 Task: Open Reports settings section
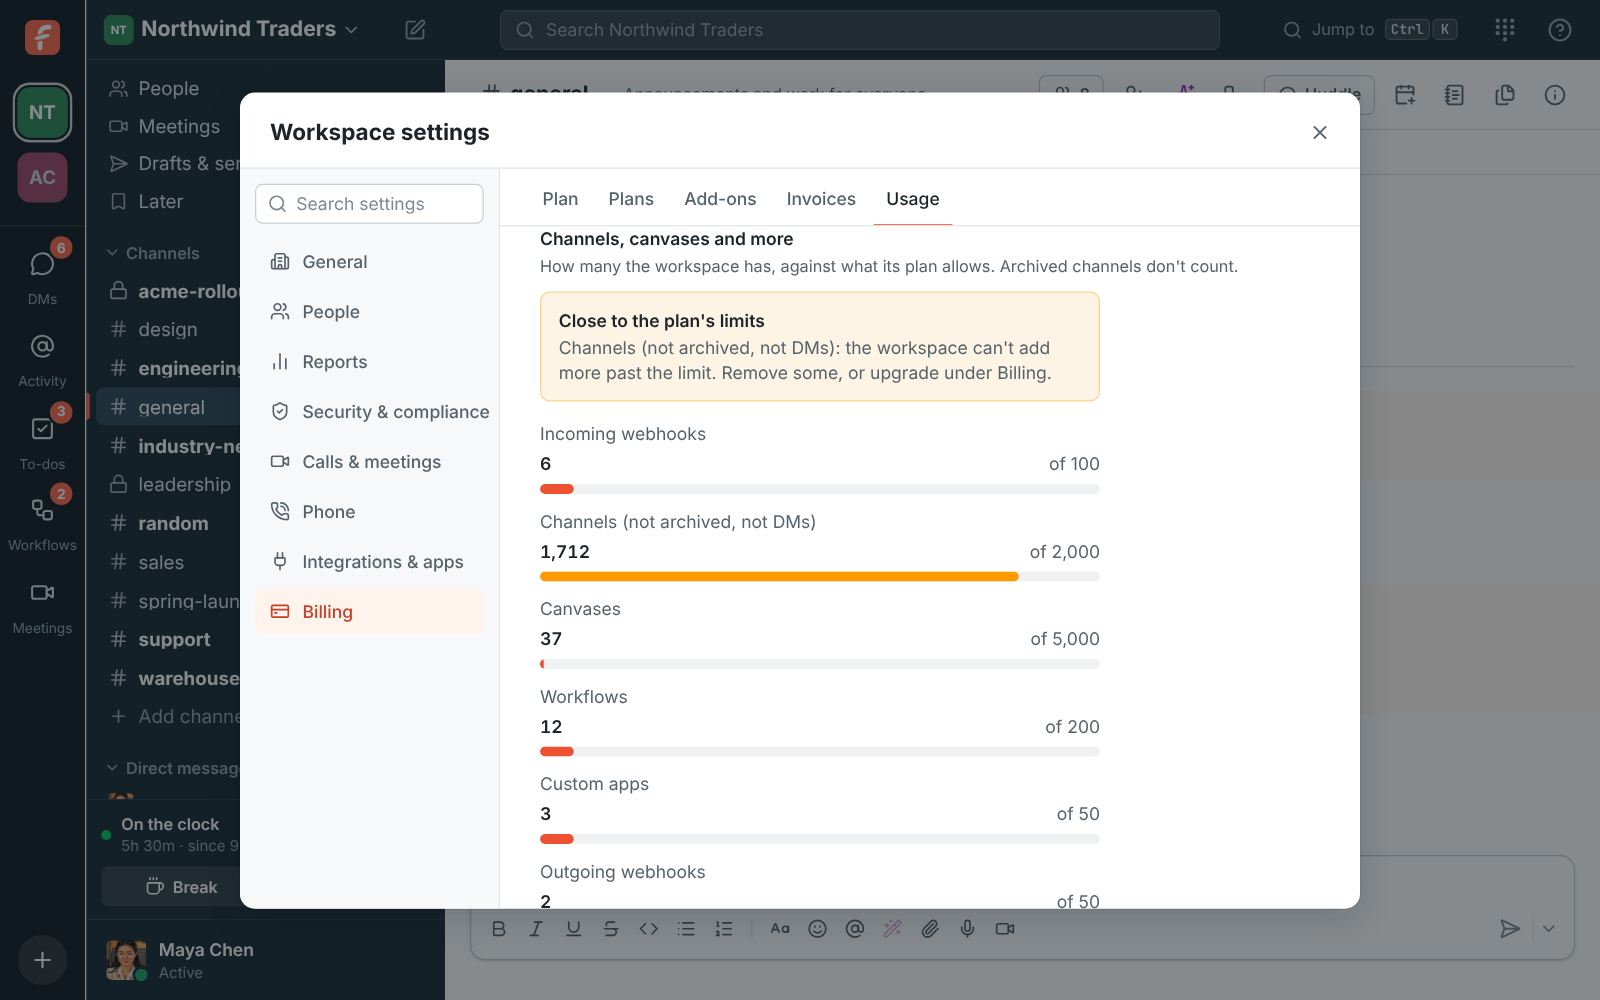369,362
